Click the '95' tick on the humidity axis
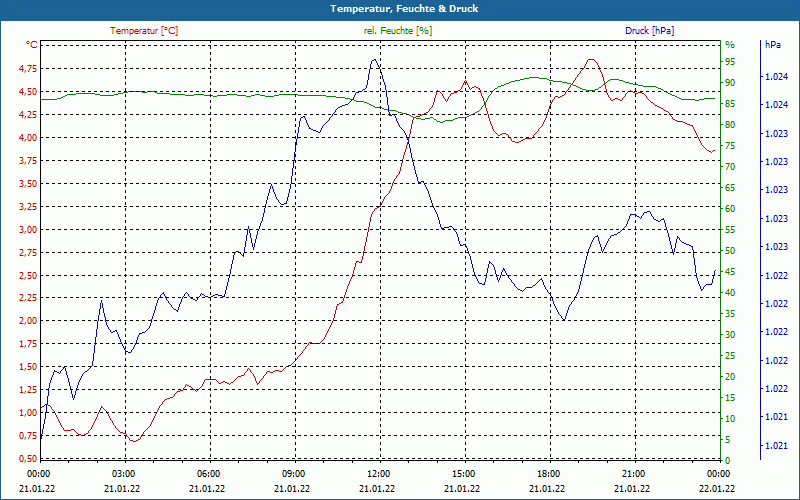800x500 pixels. [x=730, y=62]
